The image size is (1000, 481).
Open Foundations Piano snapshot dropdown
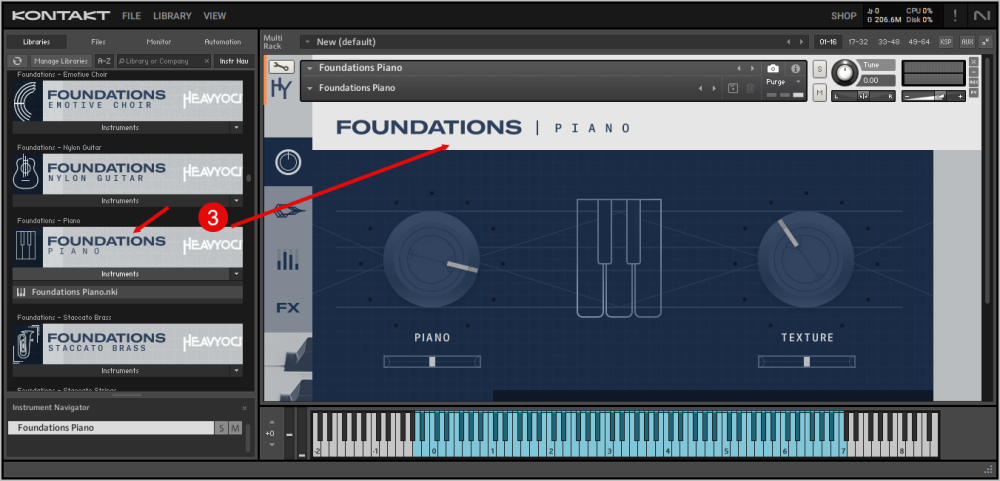click(x=310, y=89)
